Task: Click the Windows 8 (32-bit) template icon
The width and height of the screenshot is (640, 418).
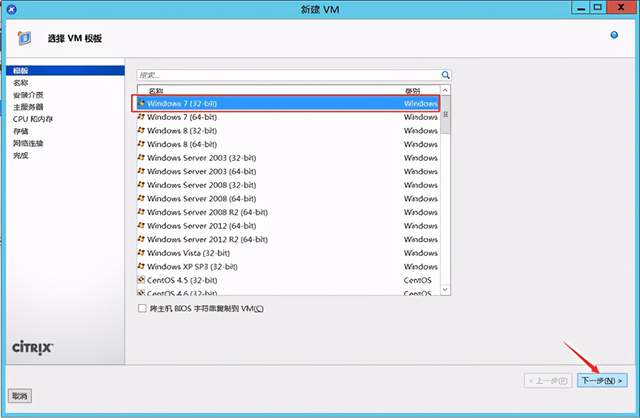Action: point(141,130)
